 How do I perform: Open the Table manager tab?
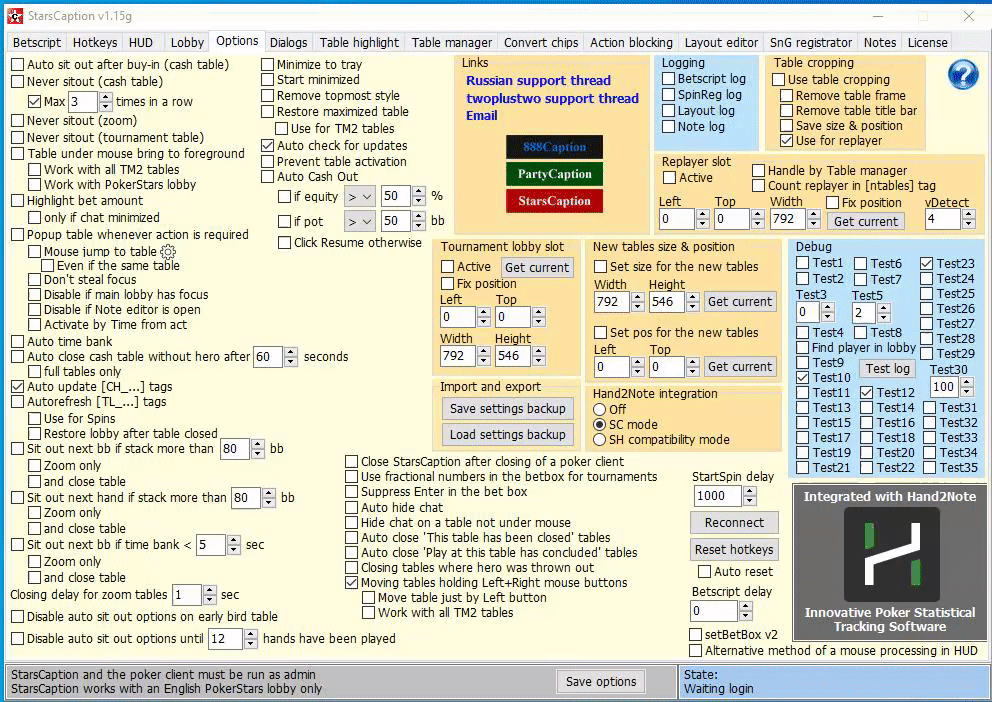pos(452,42)
